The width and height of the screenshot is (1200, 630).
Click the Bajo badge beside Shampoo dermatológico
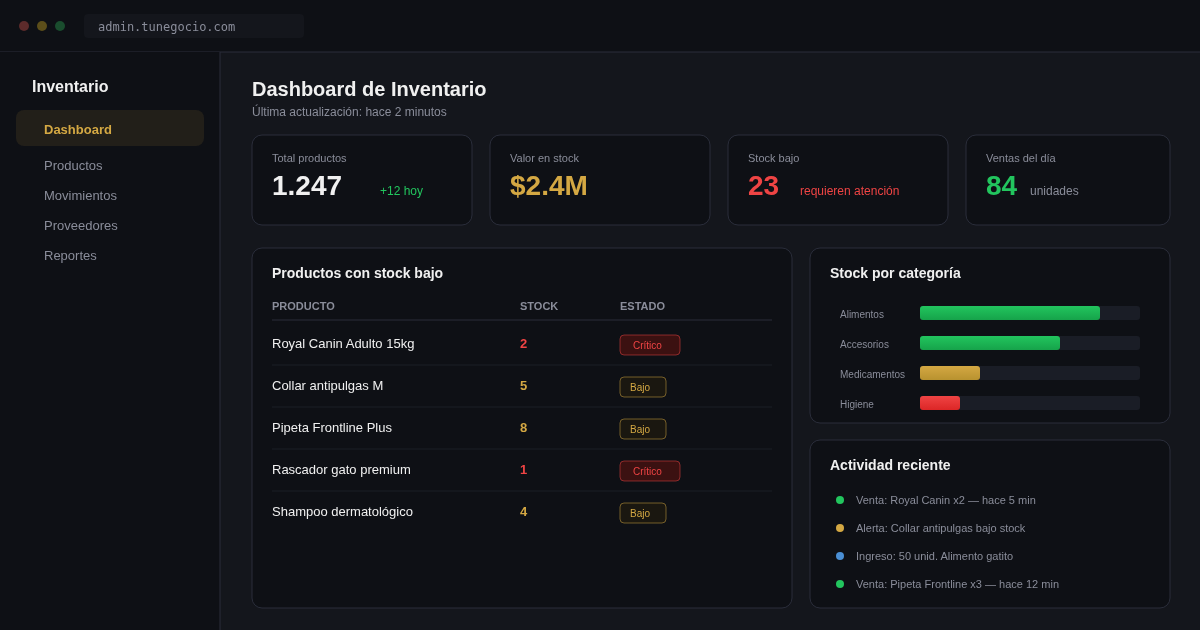[x=642, y=512]
